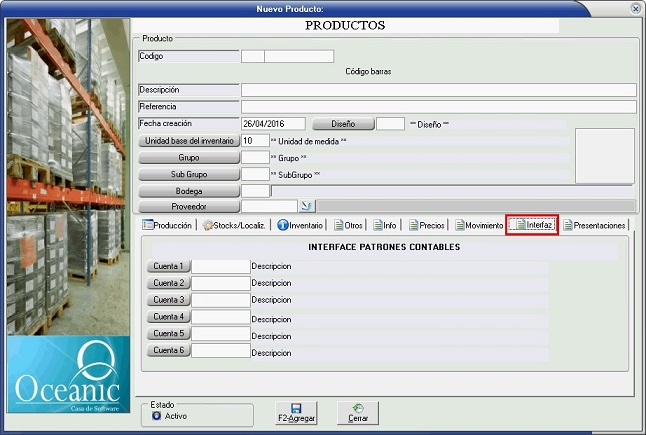Click the Descripción input field
Image resolution: width=646 pixels, height=435 pixels.
click(438, 90)
